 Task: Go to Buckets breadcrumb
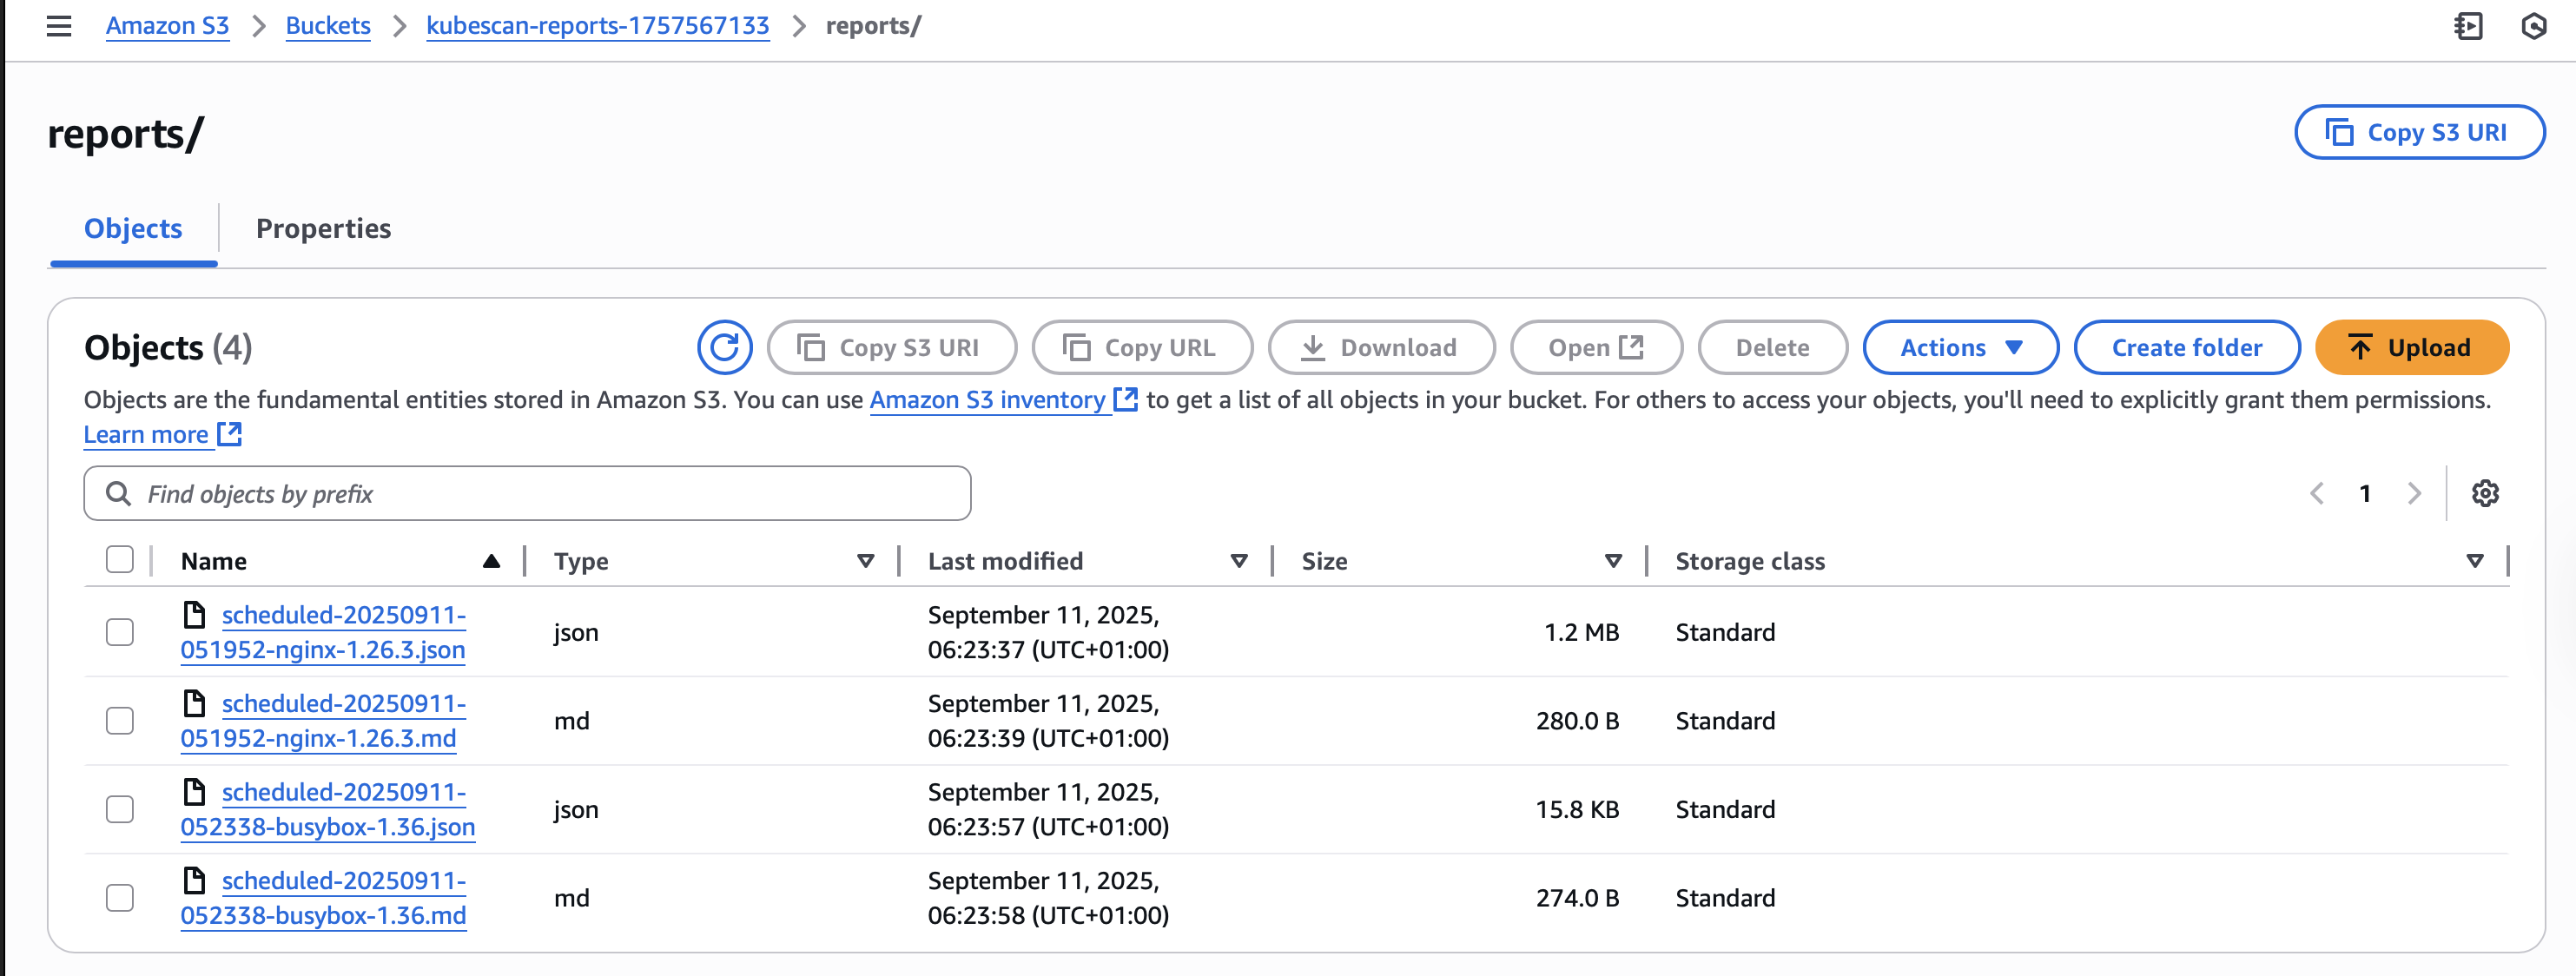click(328, 26)
